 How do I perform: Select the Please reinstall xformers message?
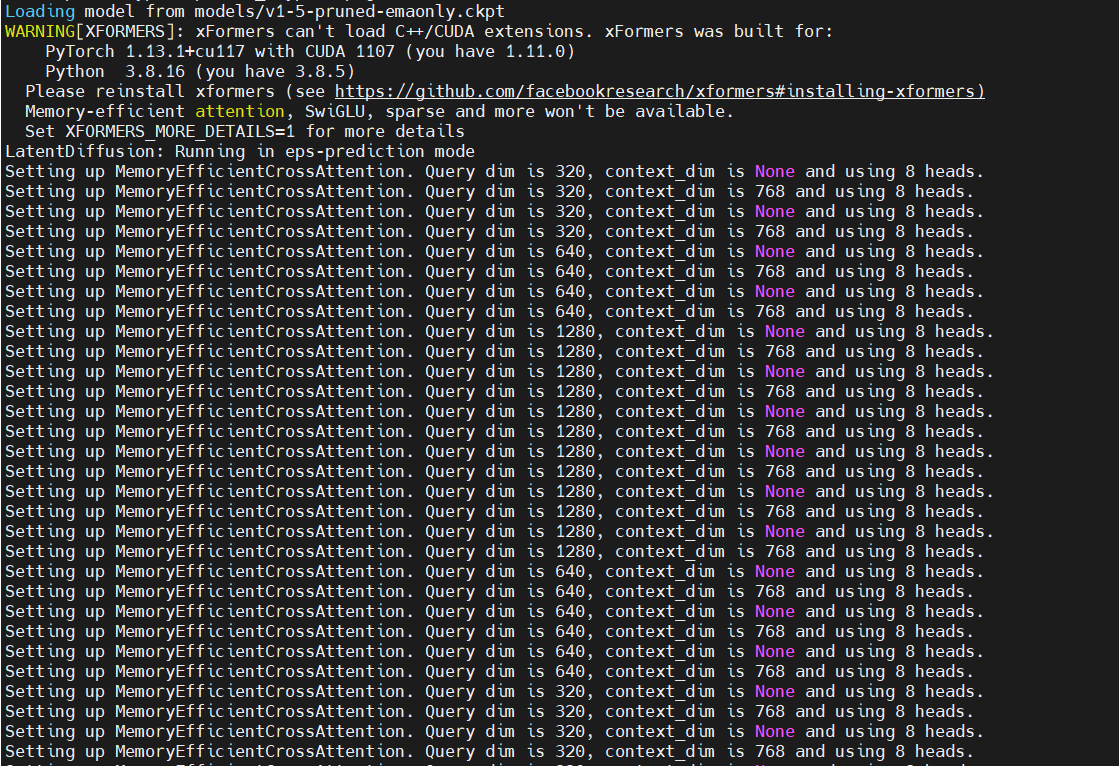(150, 91)
